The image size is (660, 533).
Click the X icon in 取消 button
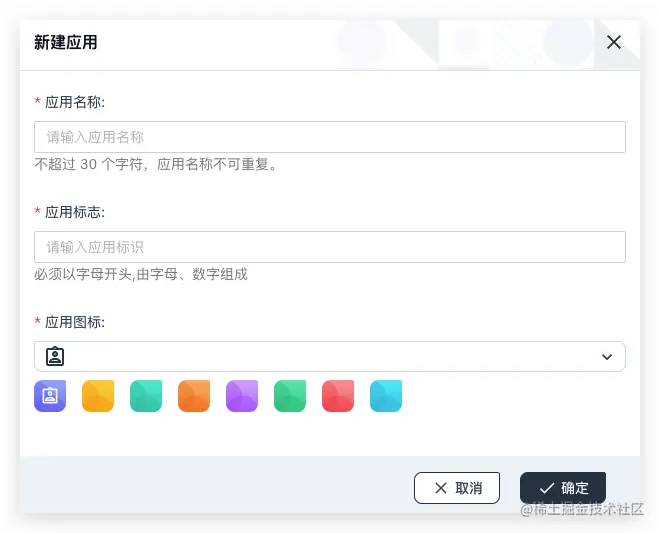coord(441,488)
